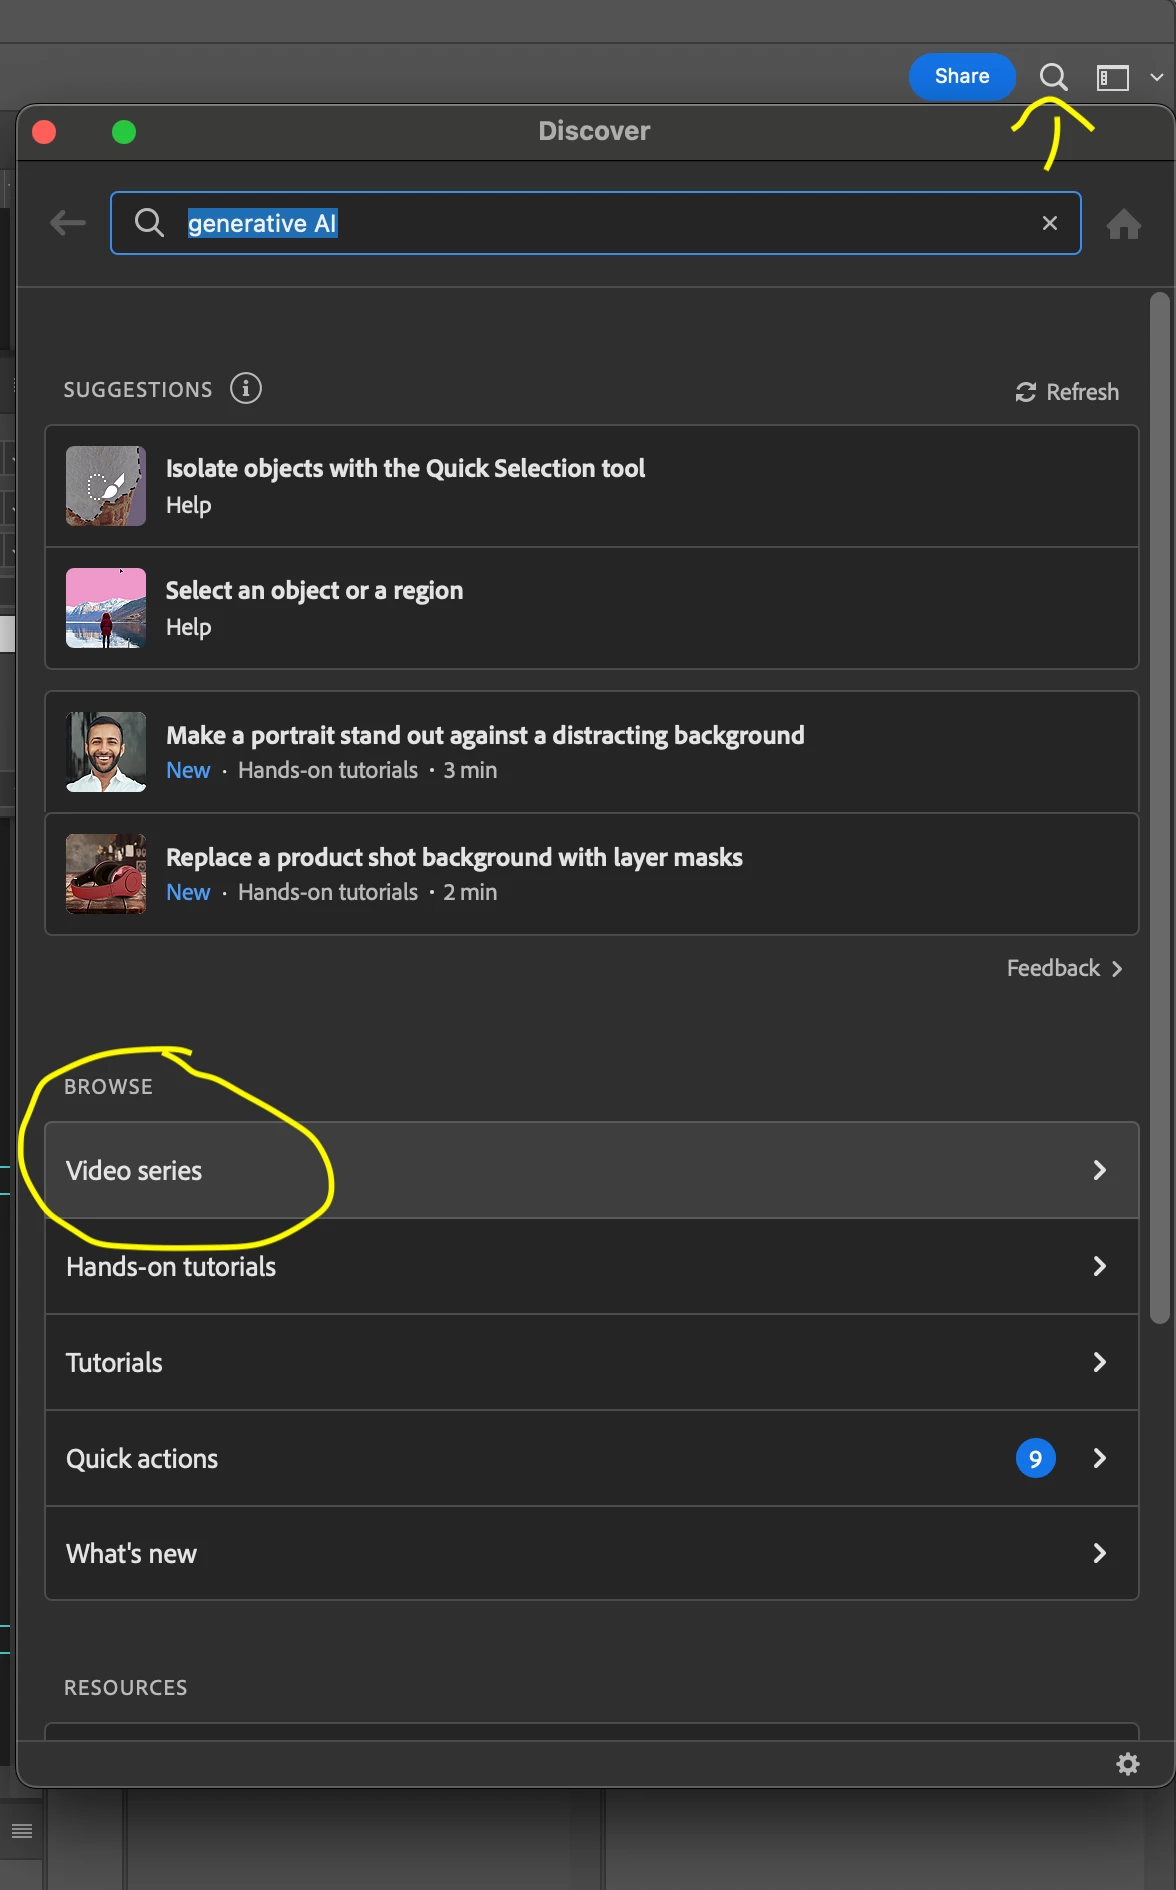Click the RESOURCES heading text
This screenshot has height=1890, width=1176.
pyautogui.click(x=126, y=1688)
